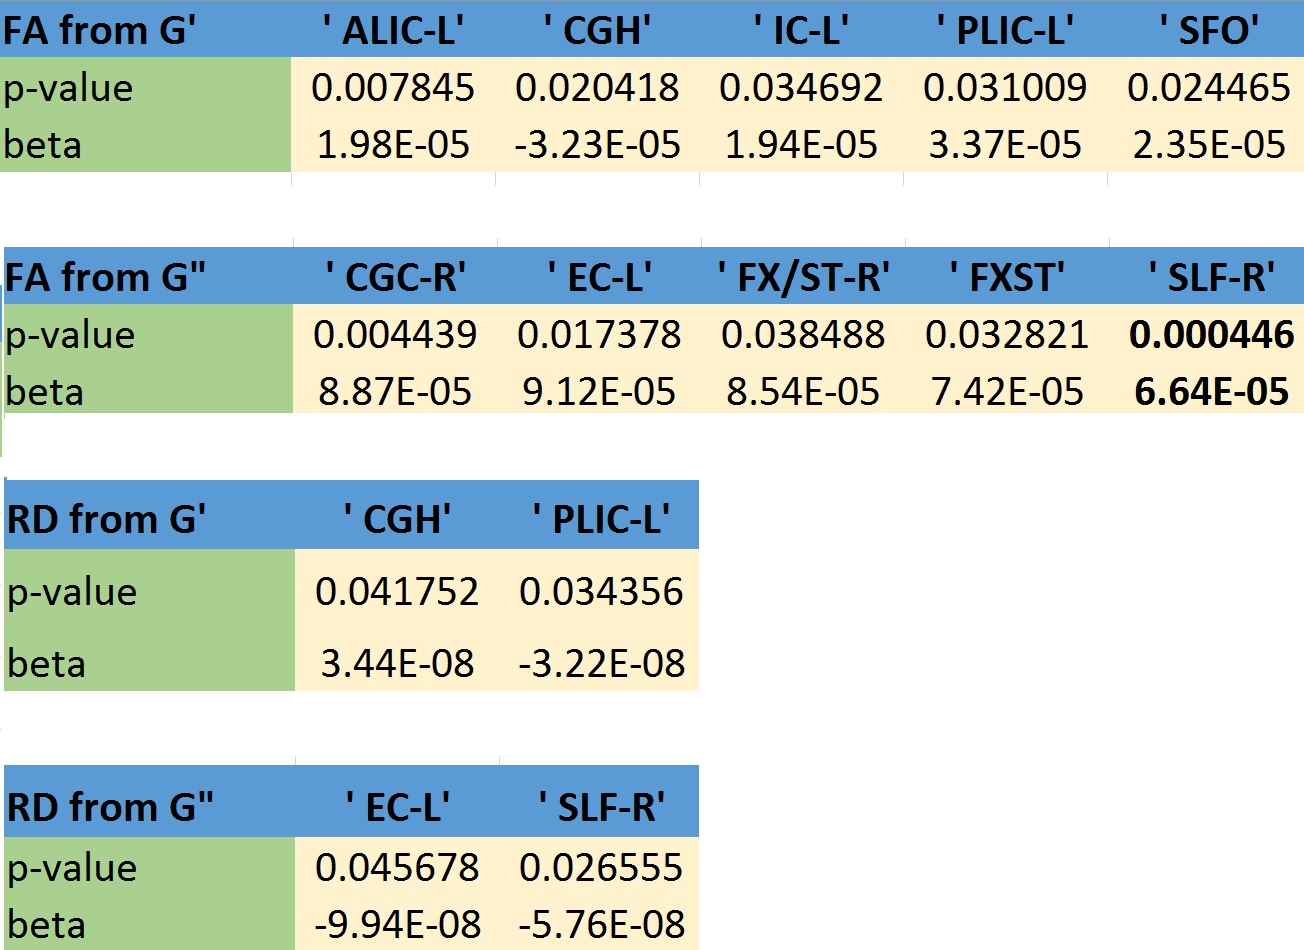Image resolution: width=1304 pixels, height=950 pixels.
Task: Click the cell containing 9.12E-05
Action: [599, 392]
